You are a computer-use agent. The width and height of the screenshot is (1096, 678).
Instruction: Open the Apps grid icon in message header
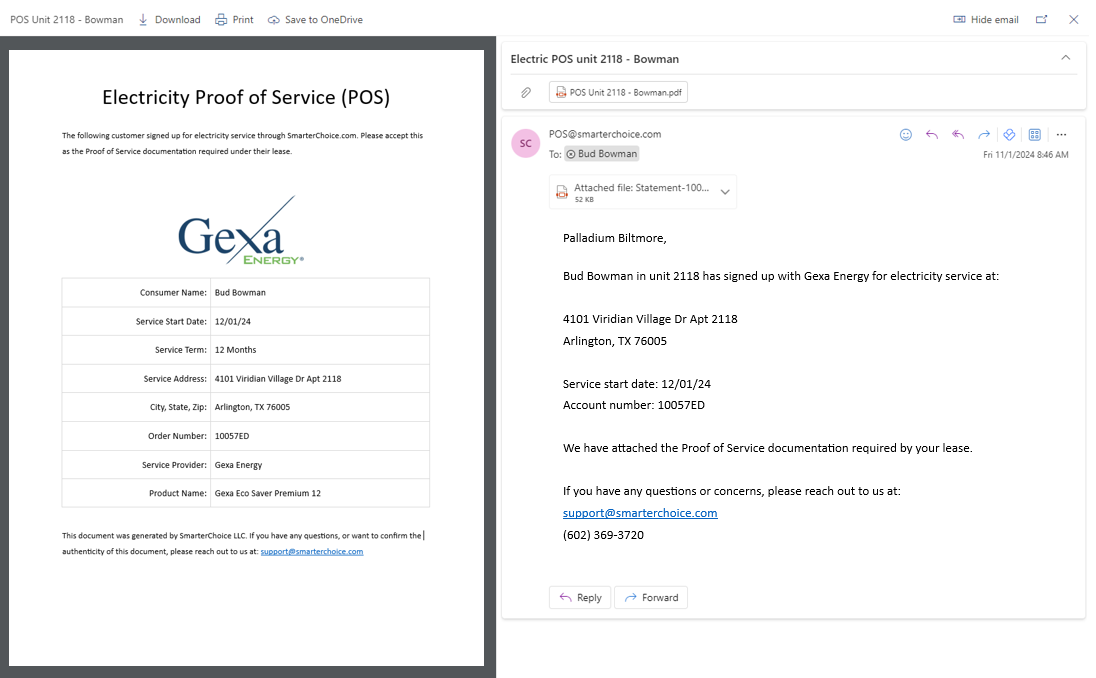coord(1035,134)
